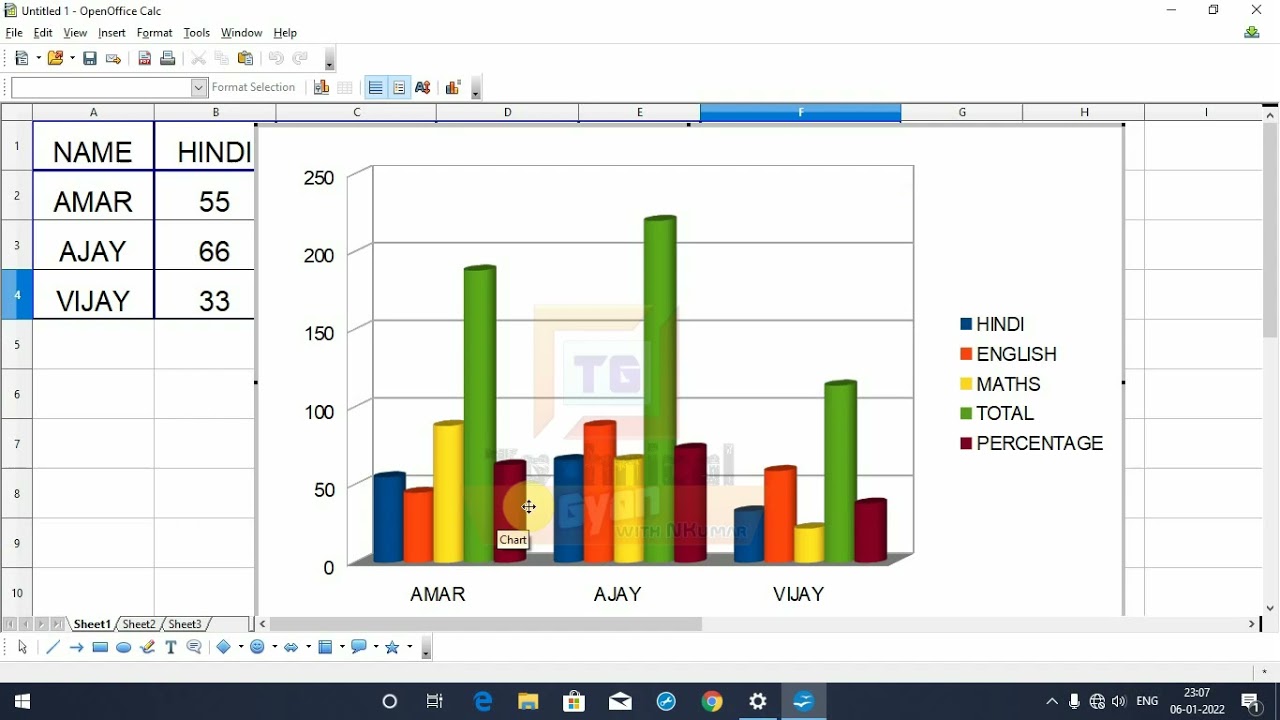This screenshot has width=1280, height=720.
Task: Open Google Chrome from taskbar
Action: tap(712, 702)
